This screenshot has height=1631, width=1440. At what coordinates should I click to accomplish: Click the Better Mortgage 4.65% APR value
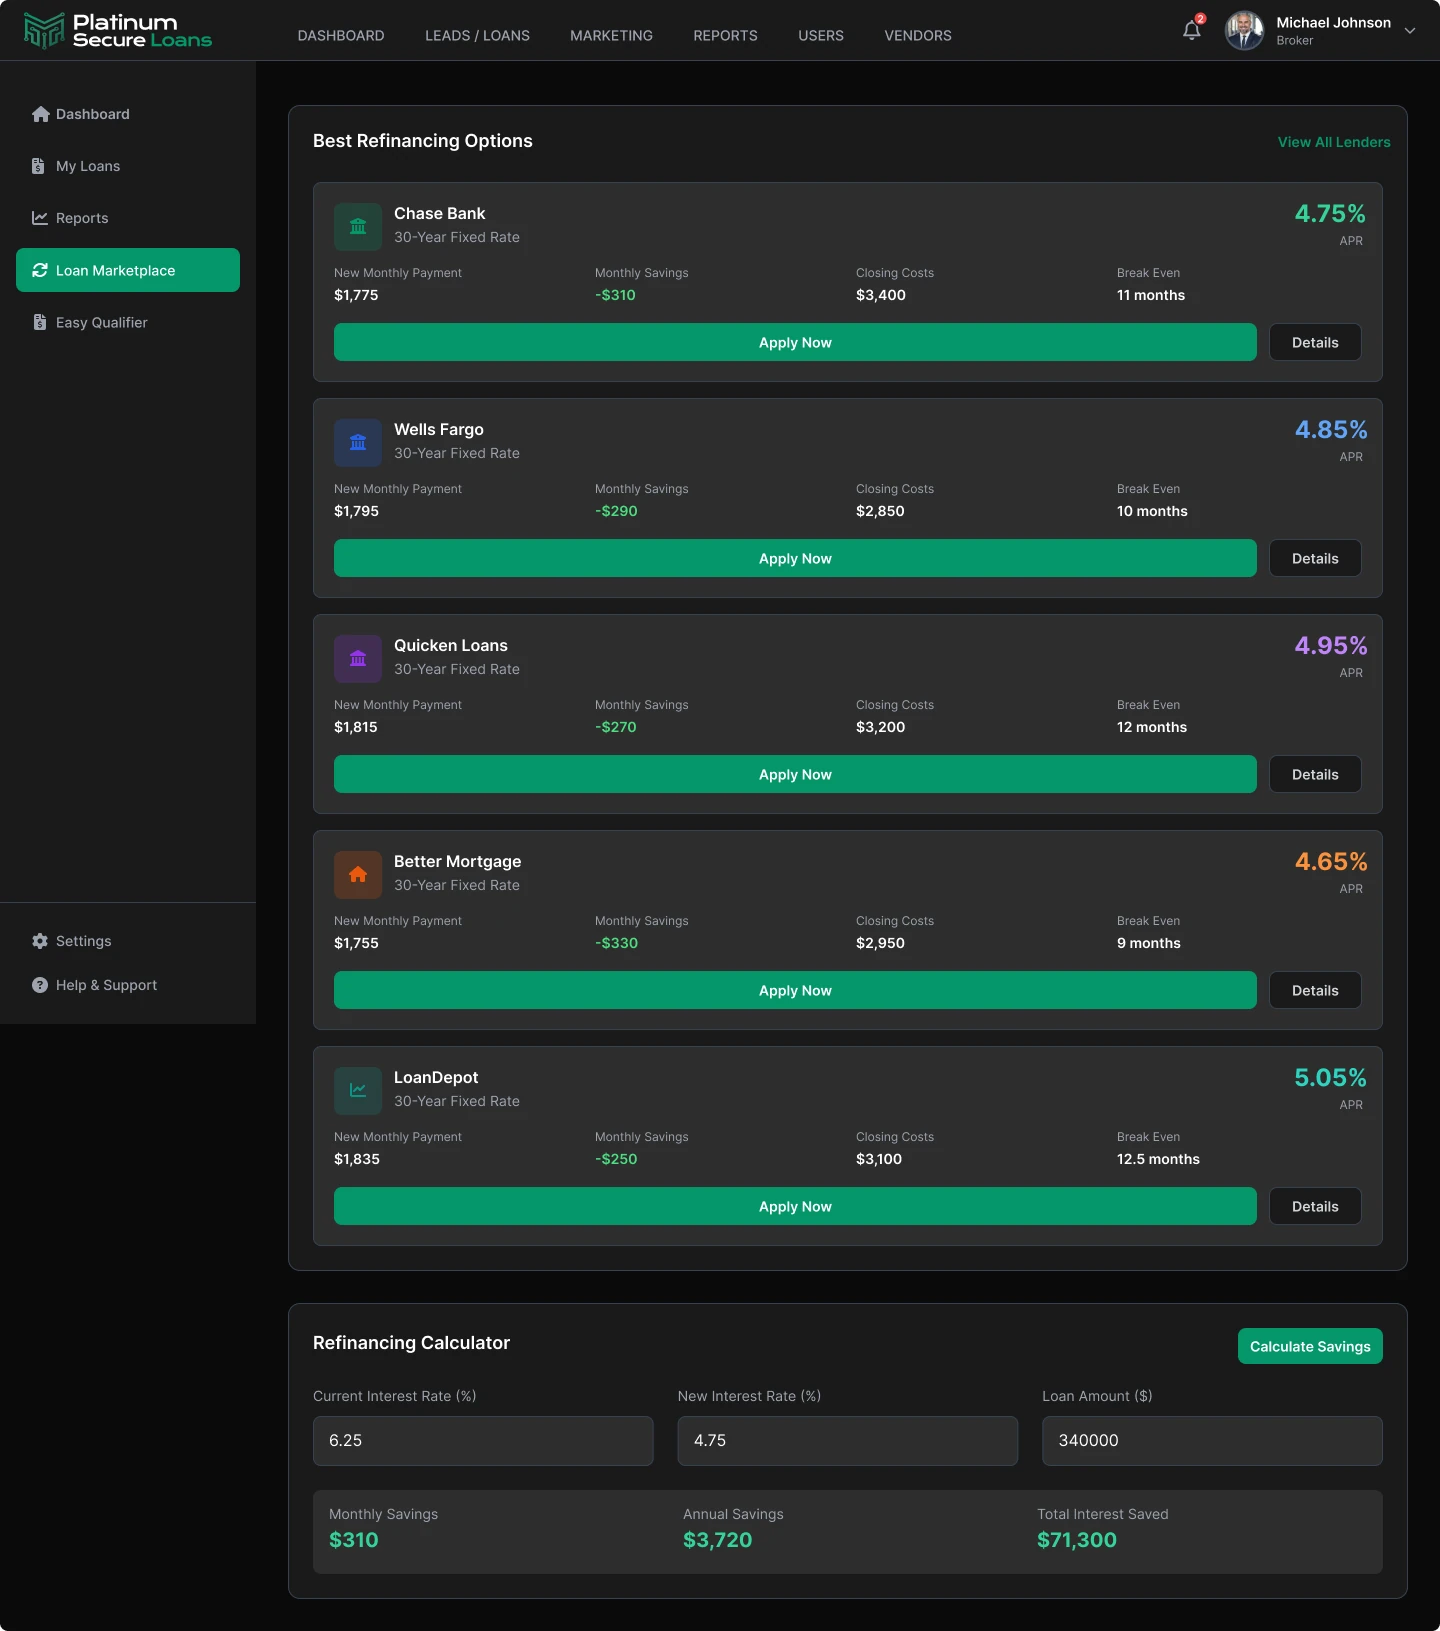[x=1331, y=862]
